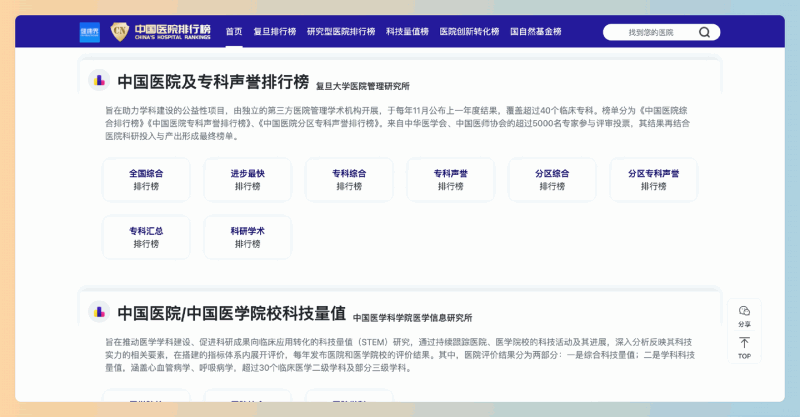Open the 首页 nav tab
Image resolution: width=800 pixels, height=417 pixels.
pos(234,32)
